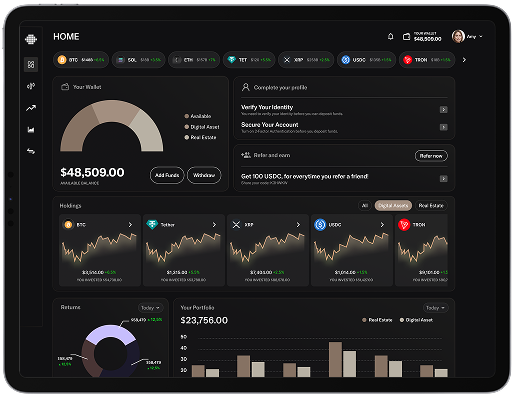Click Withdraw button

(204, 175)
